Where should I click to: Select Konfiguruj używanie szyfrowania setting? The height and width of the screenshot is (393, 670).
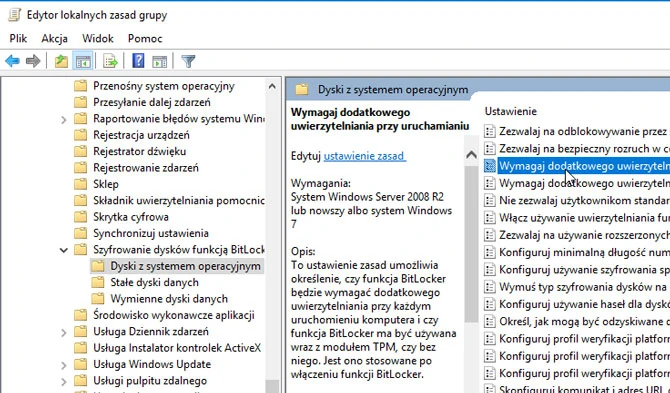pos(584,270)
